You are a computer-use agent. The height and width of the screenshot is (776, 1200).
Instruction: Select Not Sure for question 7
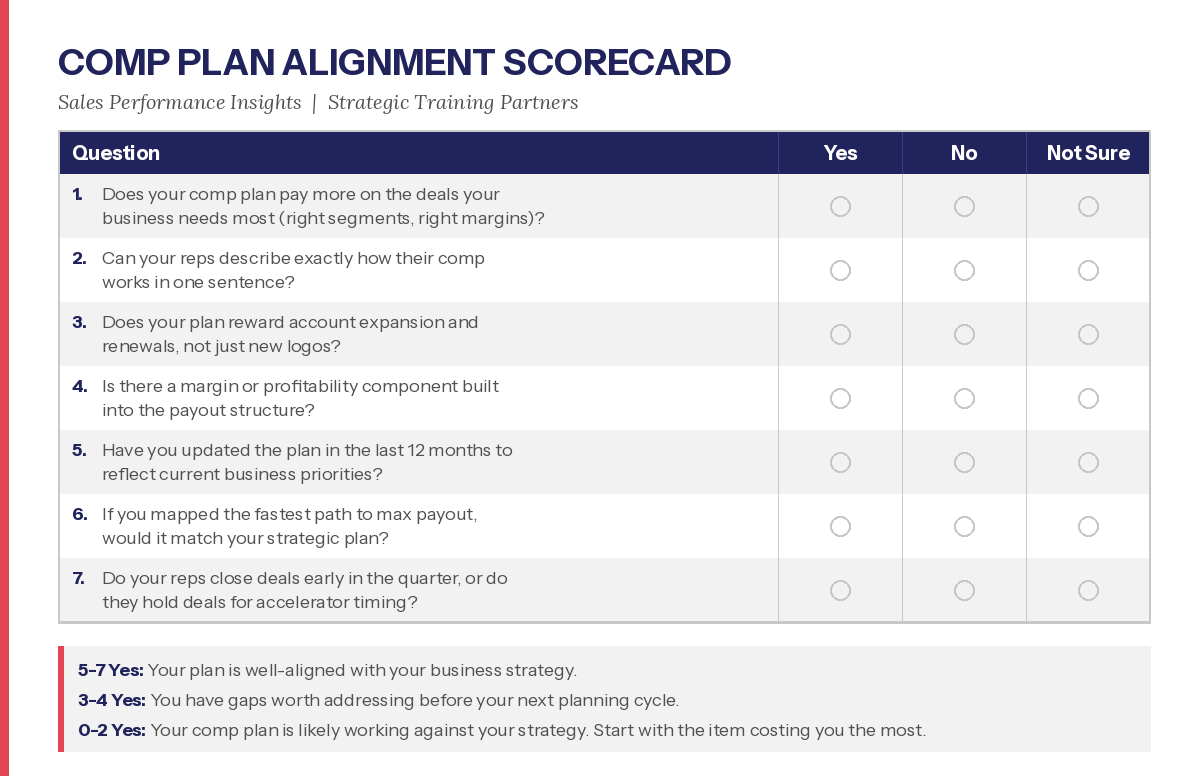coord(1088,590)
